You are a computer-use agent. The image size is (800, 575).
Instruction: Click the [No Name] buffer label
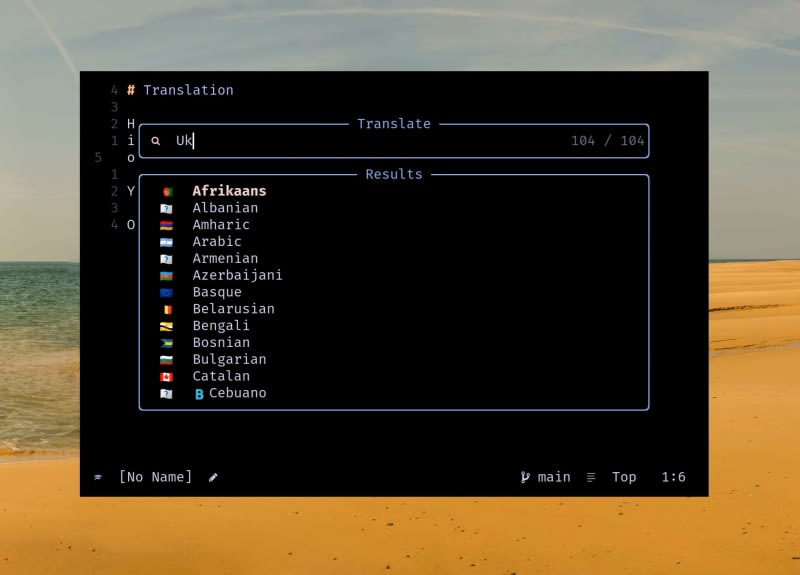[x=155, y=477]
